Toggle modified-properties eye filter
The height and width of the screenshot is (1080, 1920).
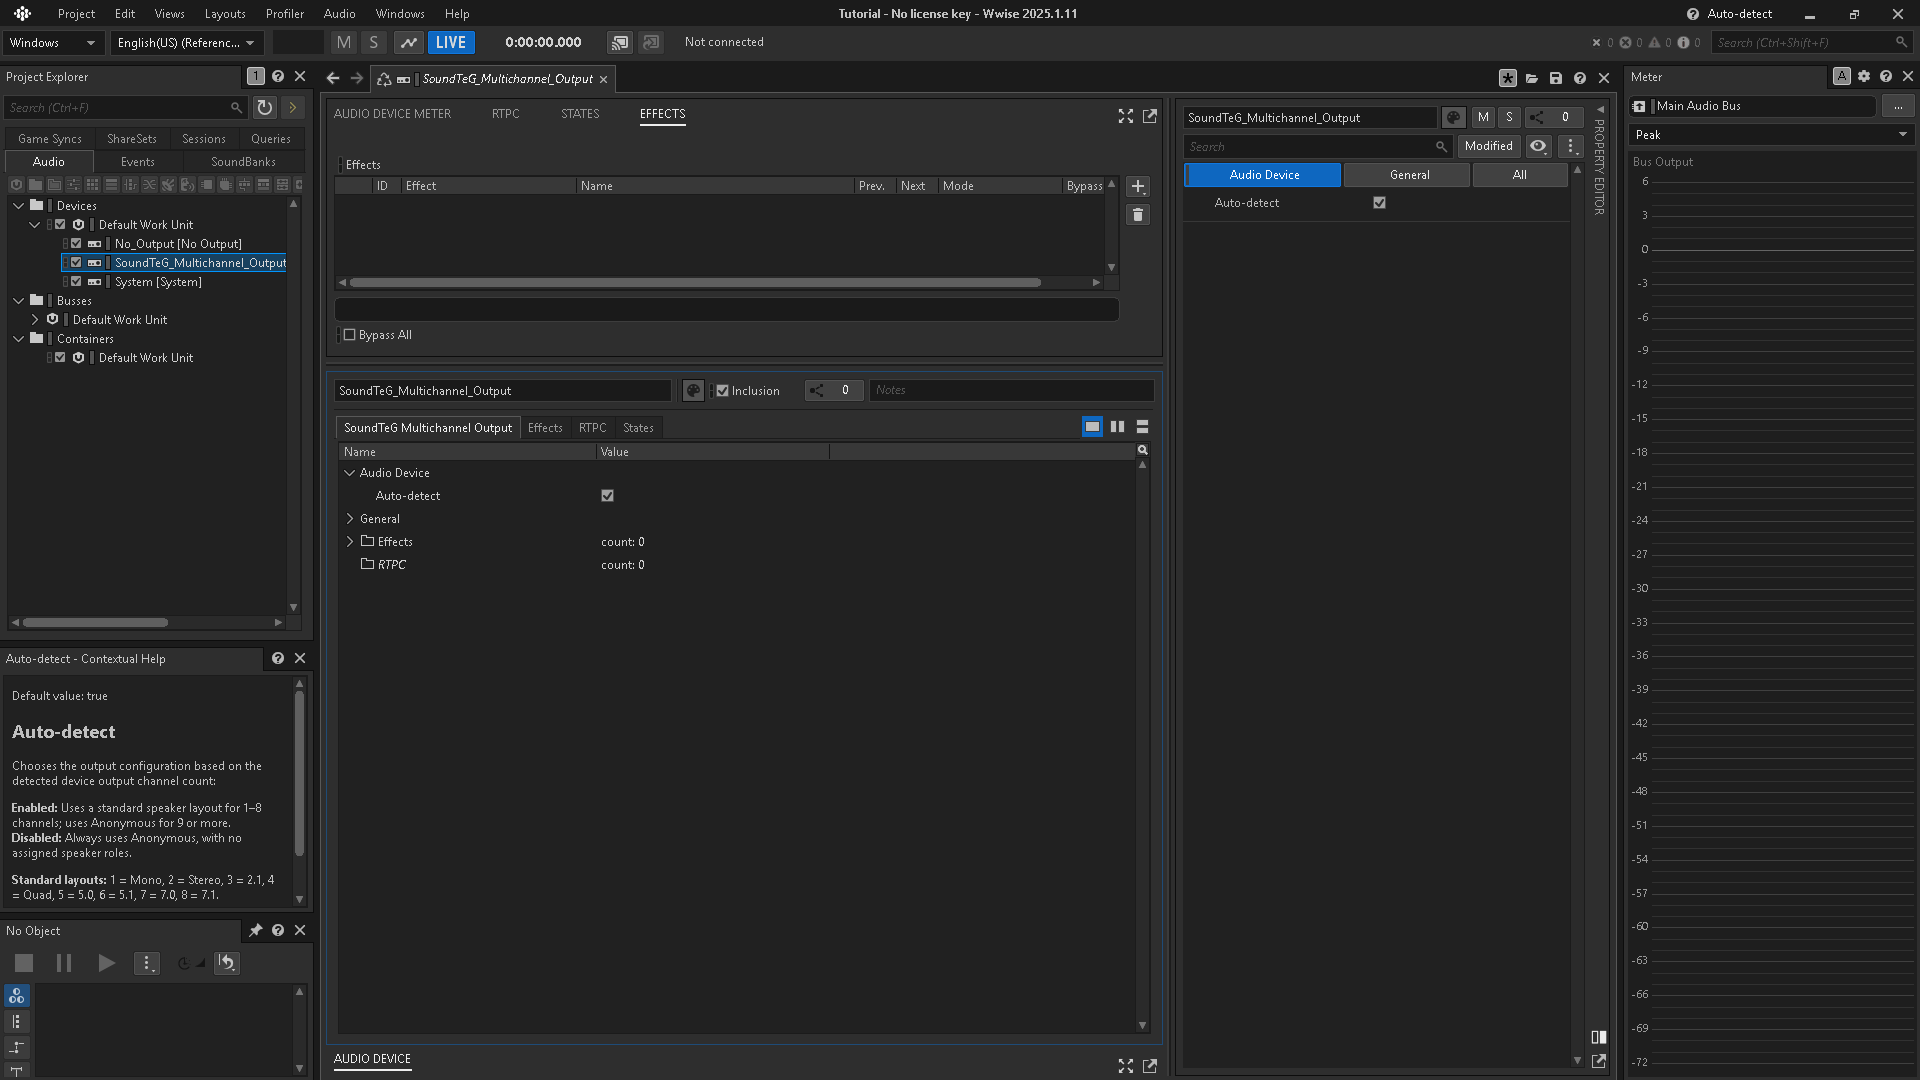1539,146
